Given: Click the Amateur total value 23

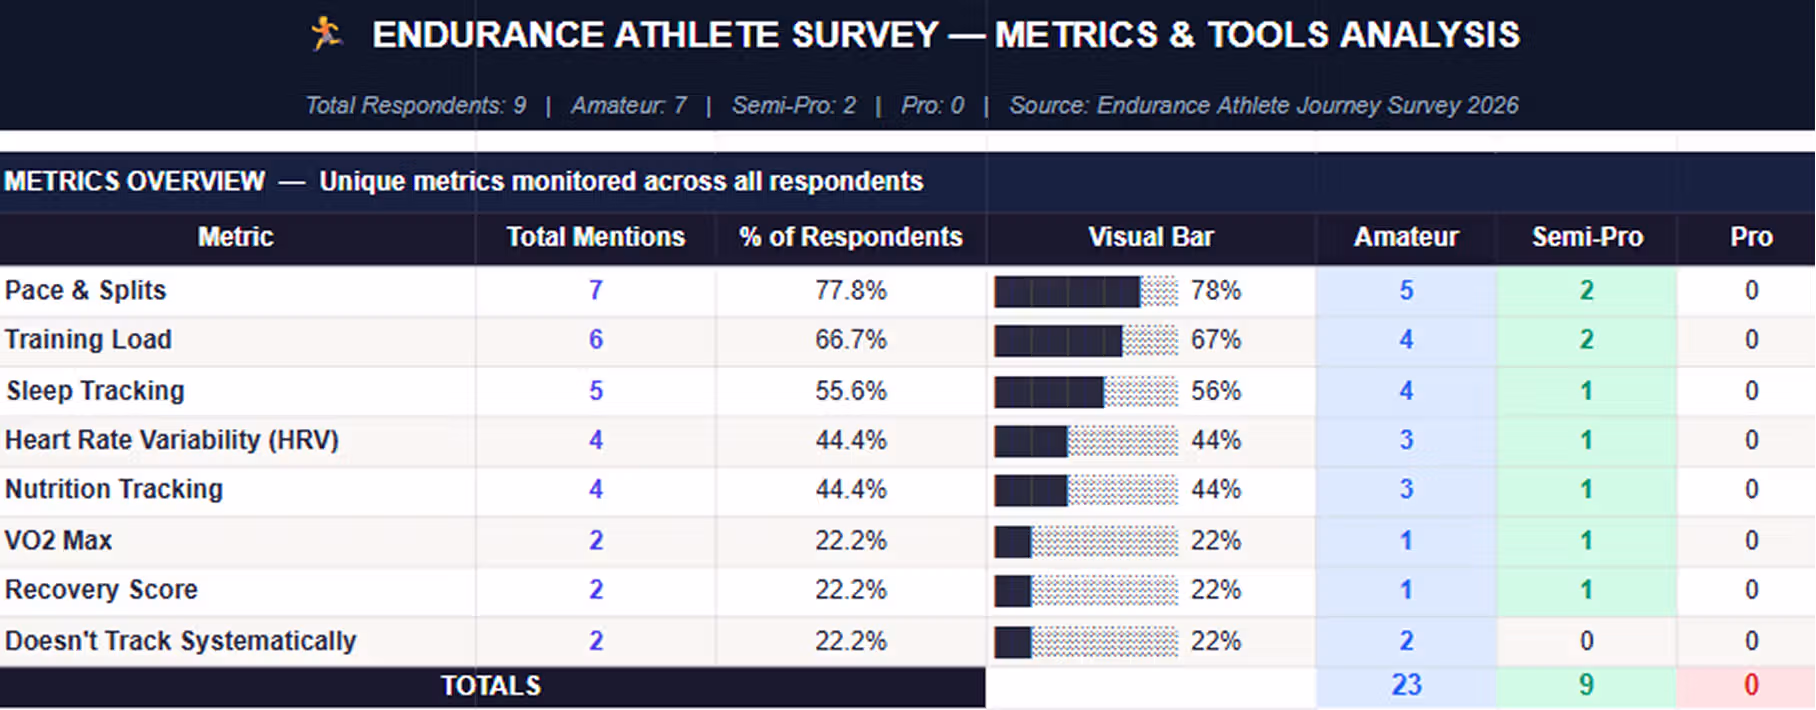Looking at the screenshot, I should [x=1406, y=686].
